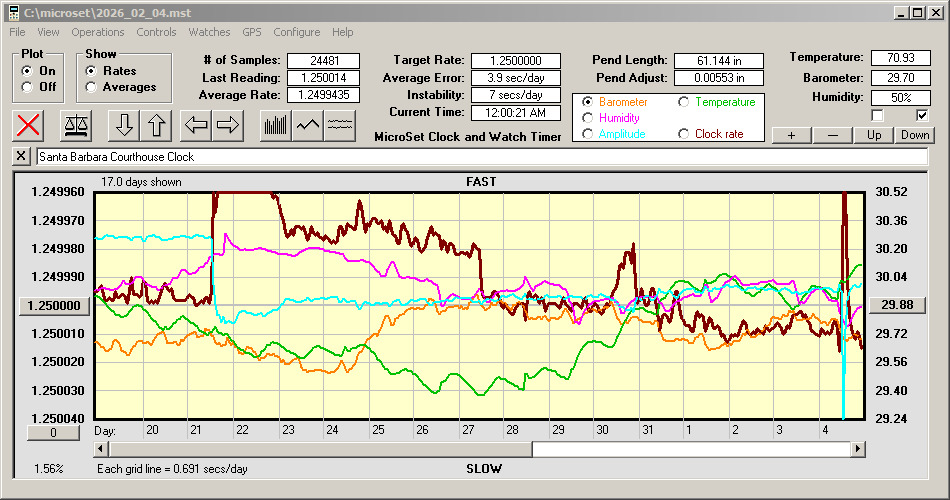Click the red X delete icon
Image resolution: width=950 pixels, height=500 pixels.
point(29,125)
